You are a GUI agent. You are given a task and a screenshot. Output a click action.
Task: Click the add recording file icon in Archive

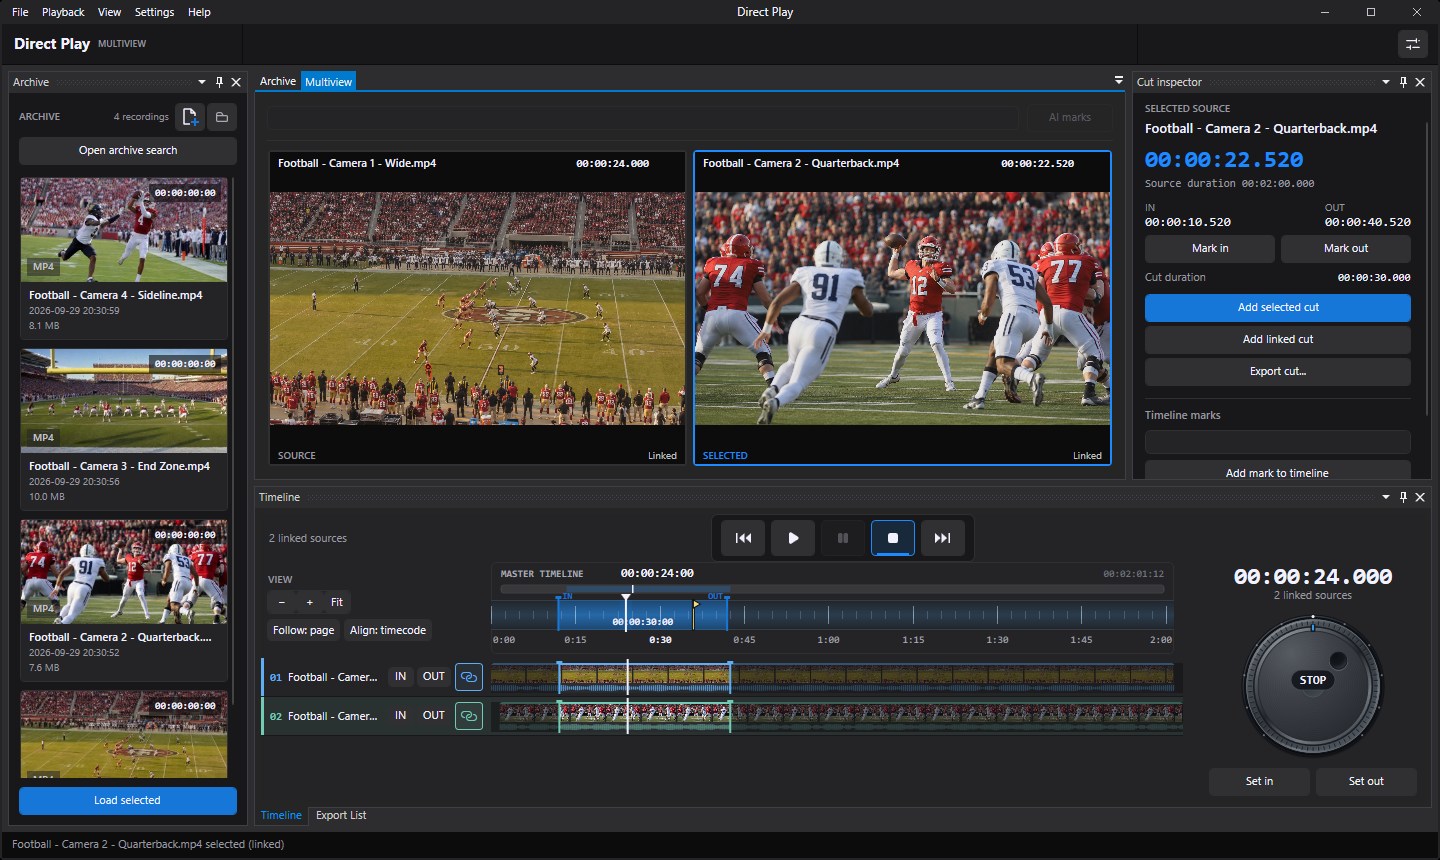point(190,117)
